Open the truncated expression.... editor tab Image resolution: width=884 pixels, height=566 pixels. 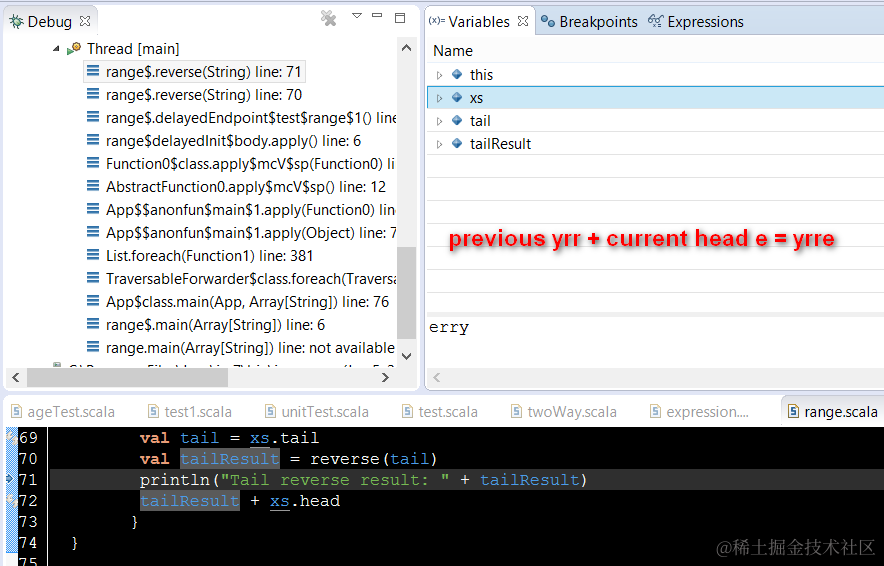[x=699, y=412]
